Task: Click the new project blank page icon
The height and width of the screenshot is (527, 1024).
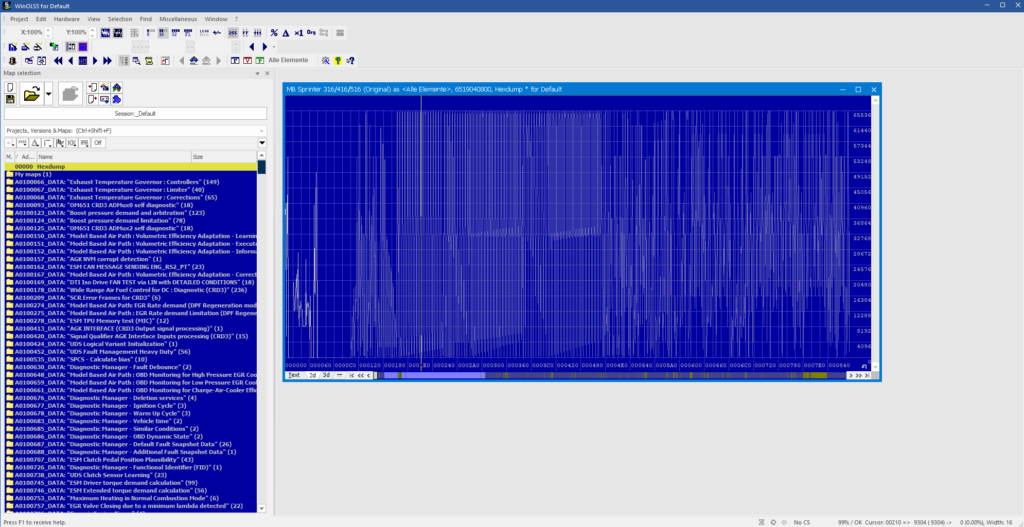Action: (10, 87)
